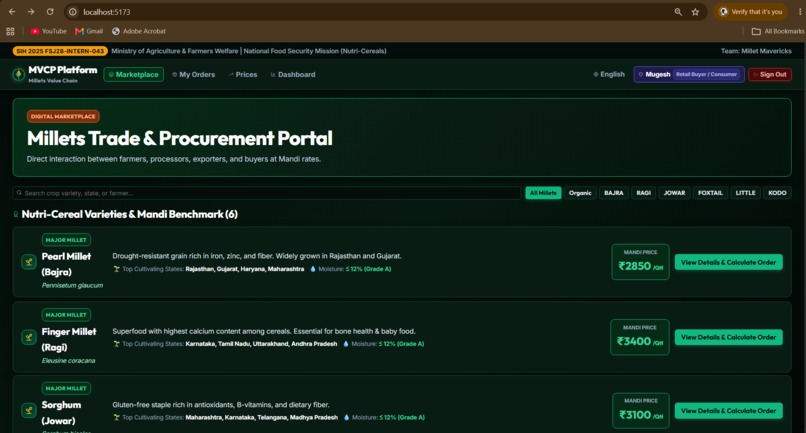Go forward in browser history
This screenshot has width=806, height=433.
tap(31, 11)
